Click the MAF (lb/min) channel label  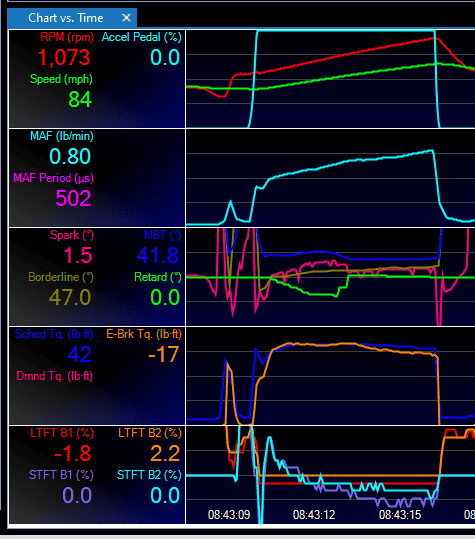pos(62,136)
